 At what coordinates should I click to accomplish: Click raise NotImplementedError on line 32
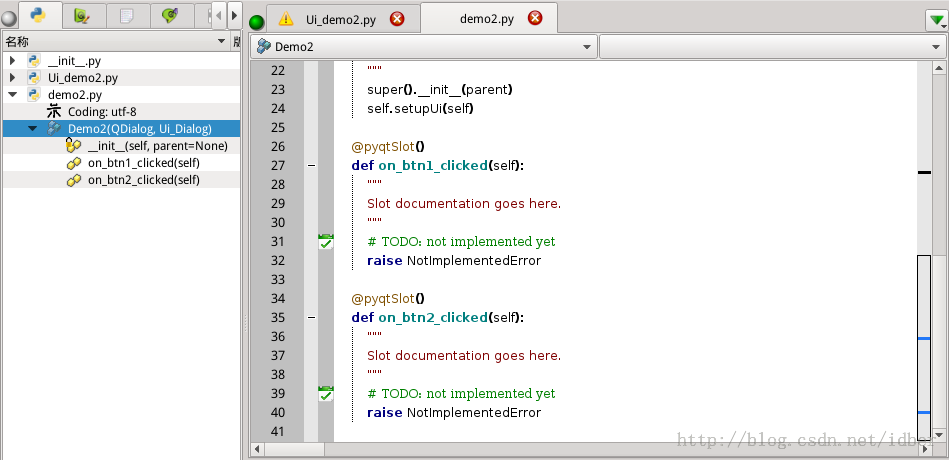[454, 261]
